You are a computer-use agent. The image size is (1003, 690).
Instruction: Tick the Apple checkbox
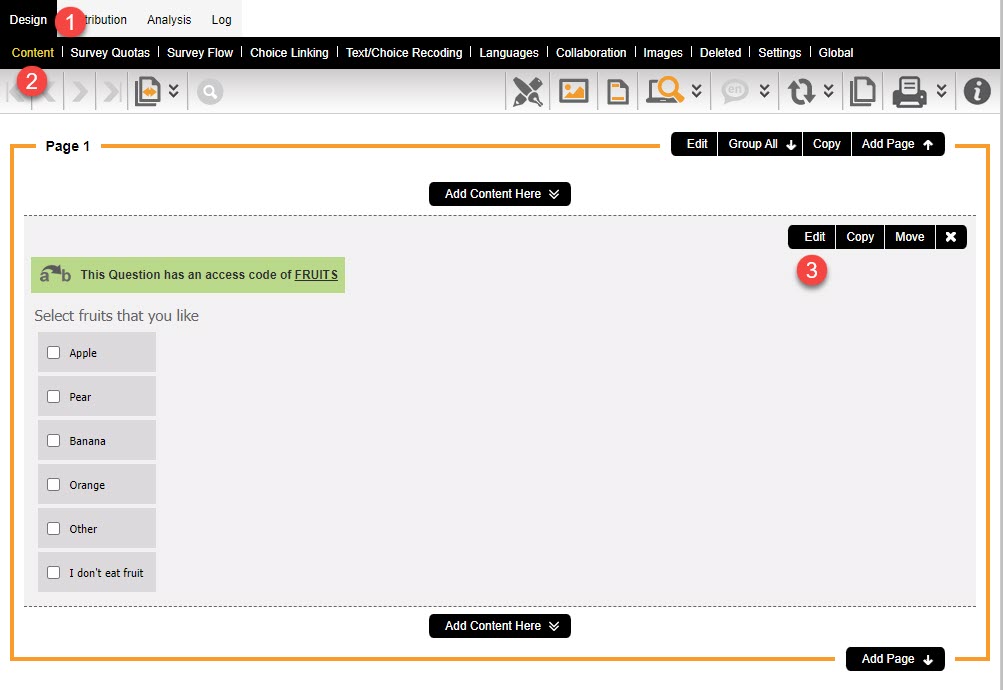coord(54,352)
